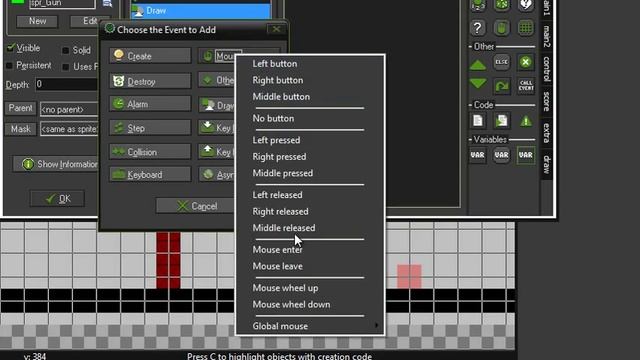This screenshot has height=360, width=640.
Task: Add the Comment warning triangle icon
Action: 526,120
